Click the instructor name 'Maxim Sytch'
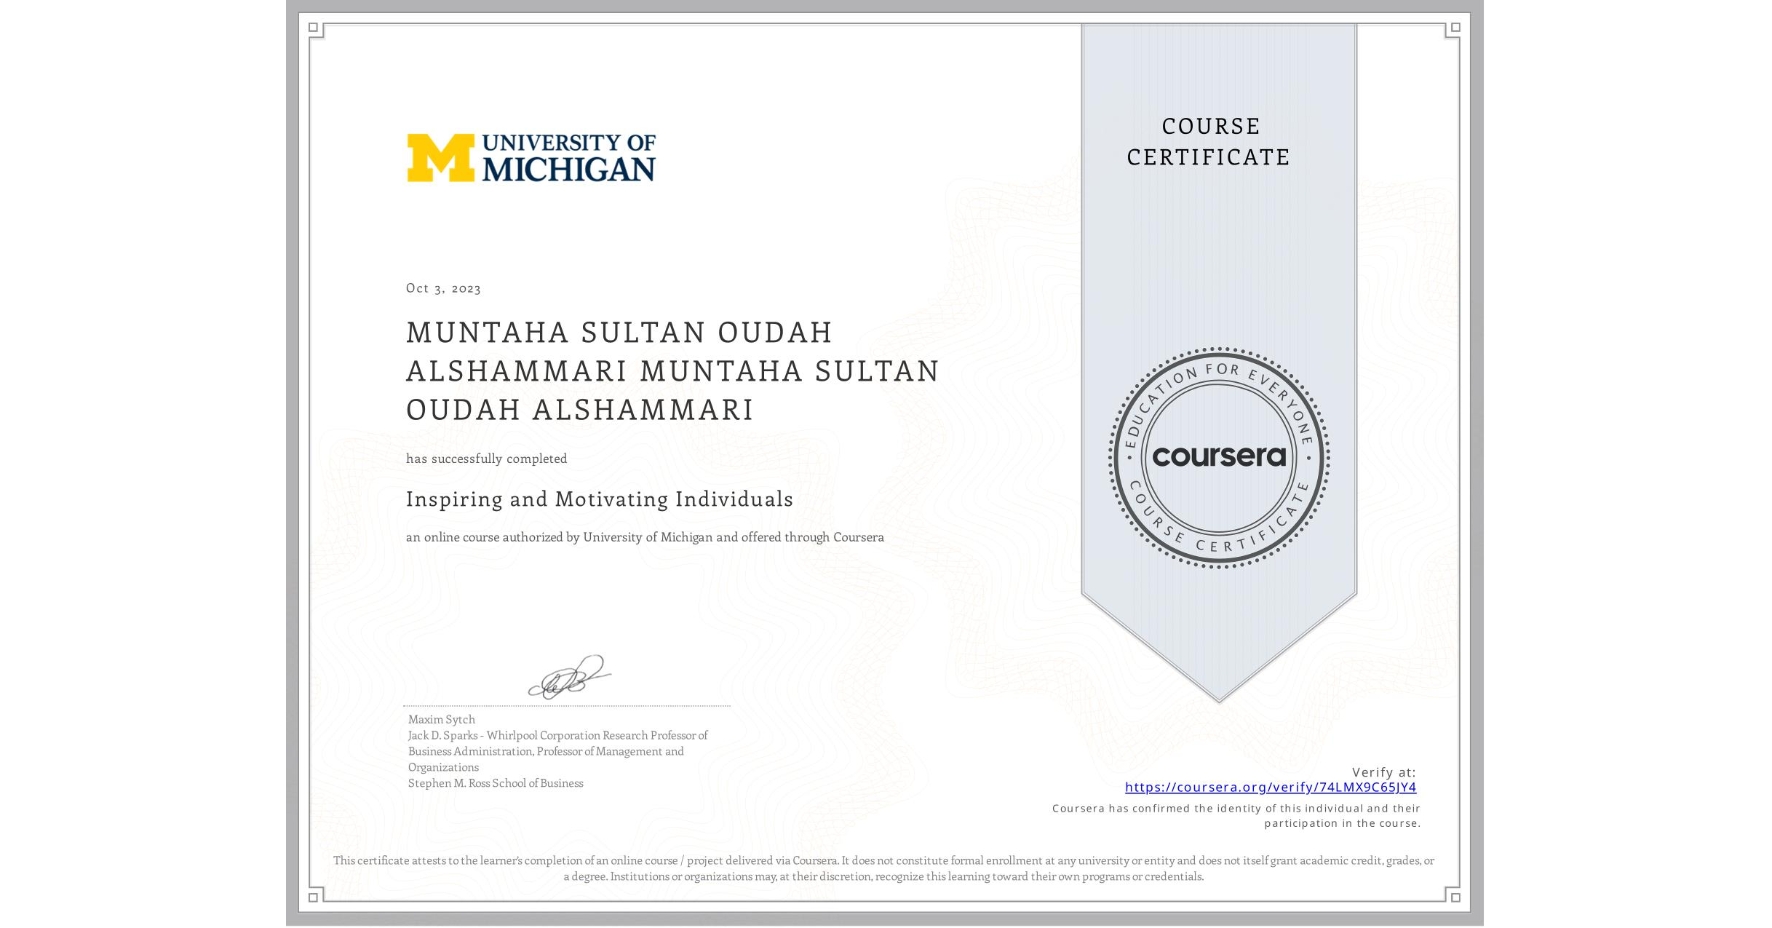Image resolution: width=1772 pixels, height=928 pixels. (x=441, y=719)
